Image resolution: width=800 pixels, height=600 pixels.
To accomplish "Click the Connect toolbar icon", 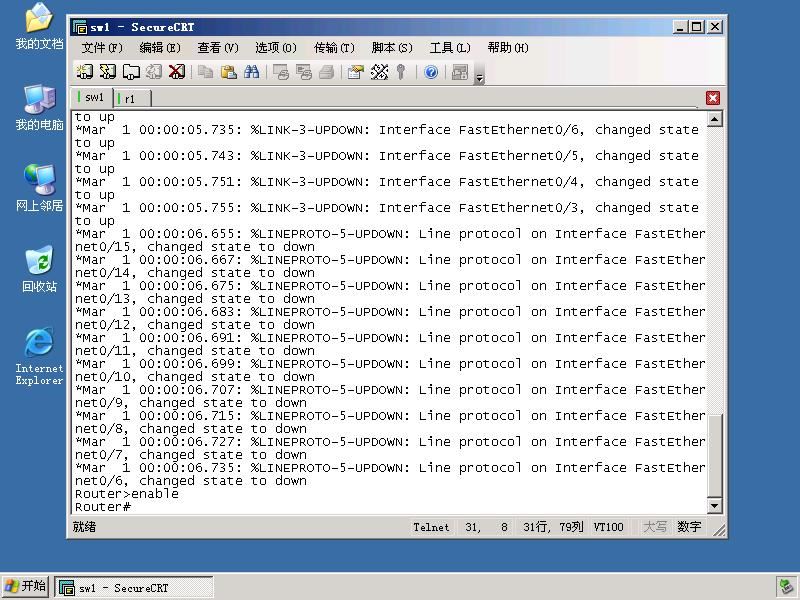I will 85,72.
